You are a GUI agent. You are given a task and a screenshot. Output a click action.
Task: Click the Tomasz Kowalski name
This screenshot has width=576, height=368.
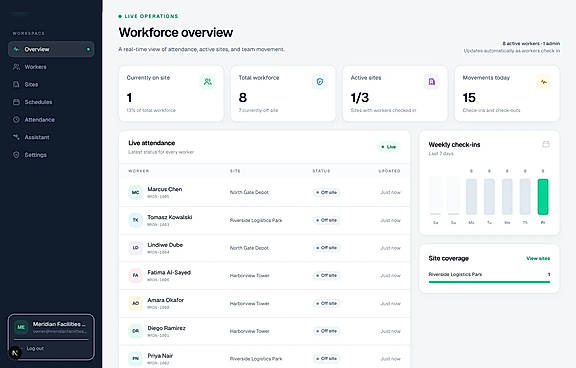coord(170,217)
